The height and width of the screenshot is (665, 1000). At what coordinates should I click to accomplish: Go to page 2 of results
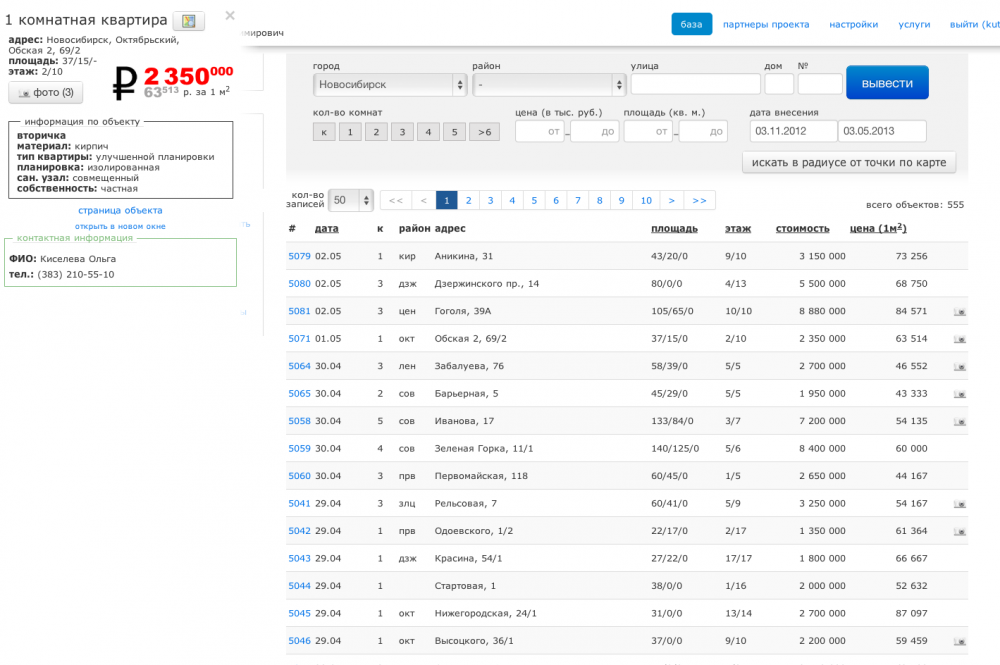[x=469, y=200]
